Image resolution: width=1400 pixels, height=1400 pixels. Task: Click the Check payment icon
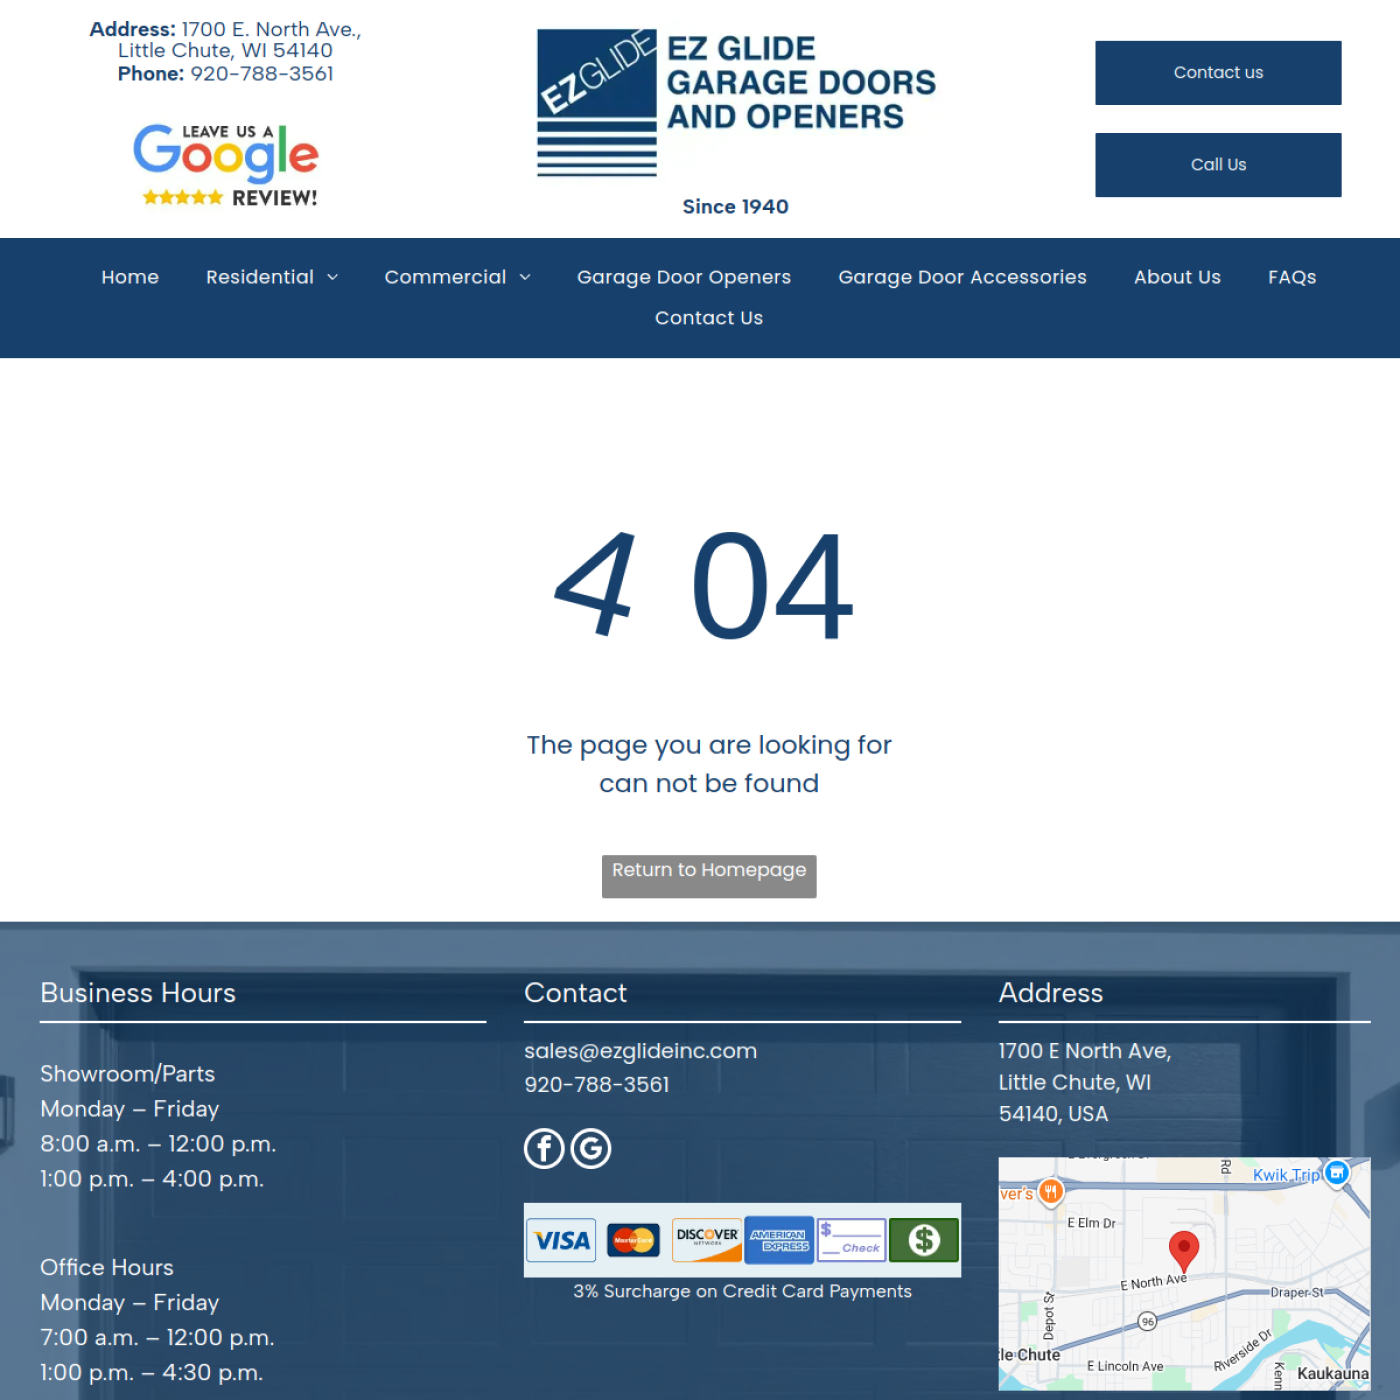851,1240
